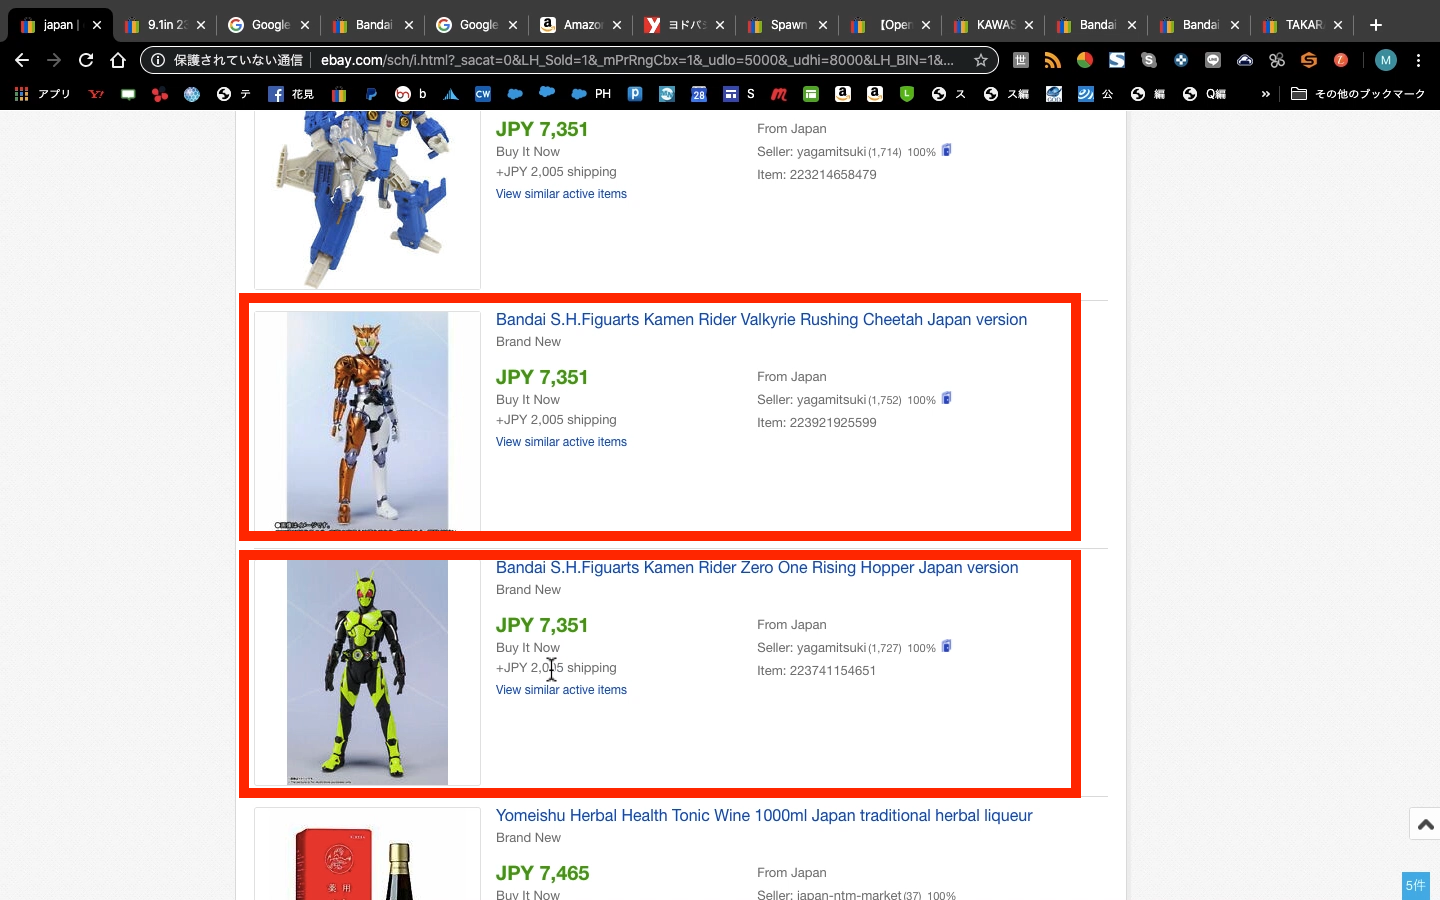Open the RSS feed extension icon
Screen dimensions: 1440x900
tap(1052, 60)
